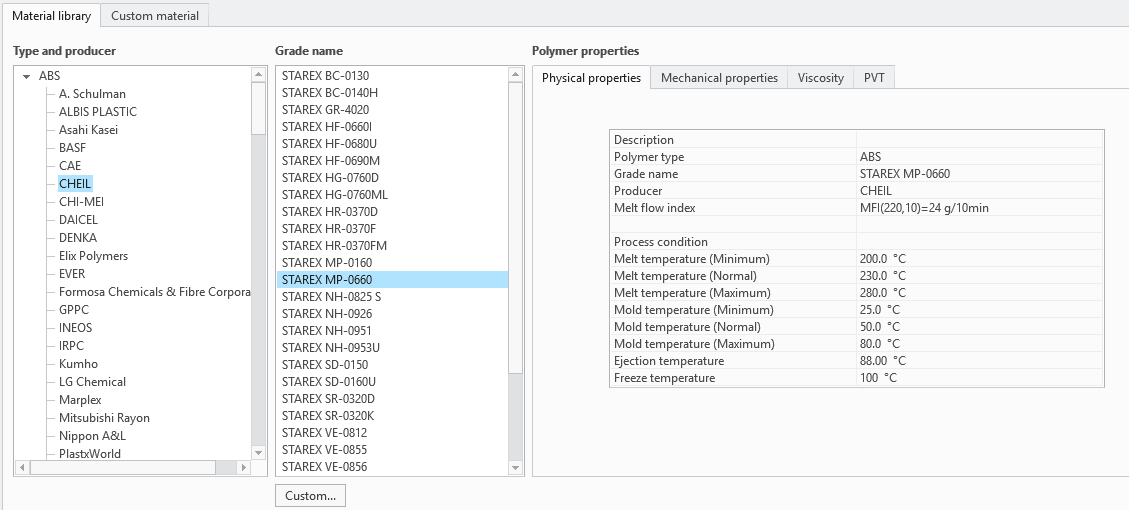The width and height of the screenshot is (1129, 510).
Task: Click producer tree scroll-down arrow
Action: [x=258, y=452]
